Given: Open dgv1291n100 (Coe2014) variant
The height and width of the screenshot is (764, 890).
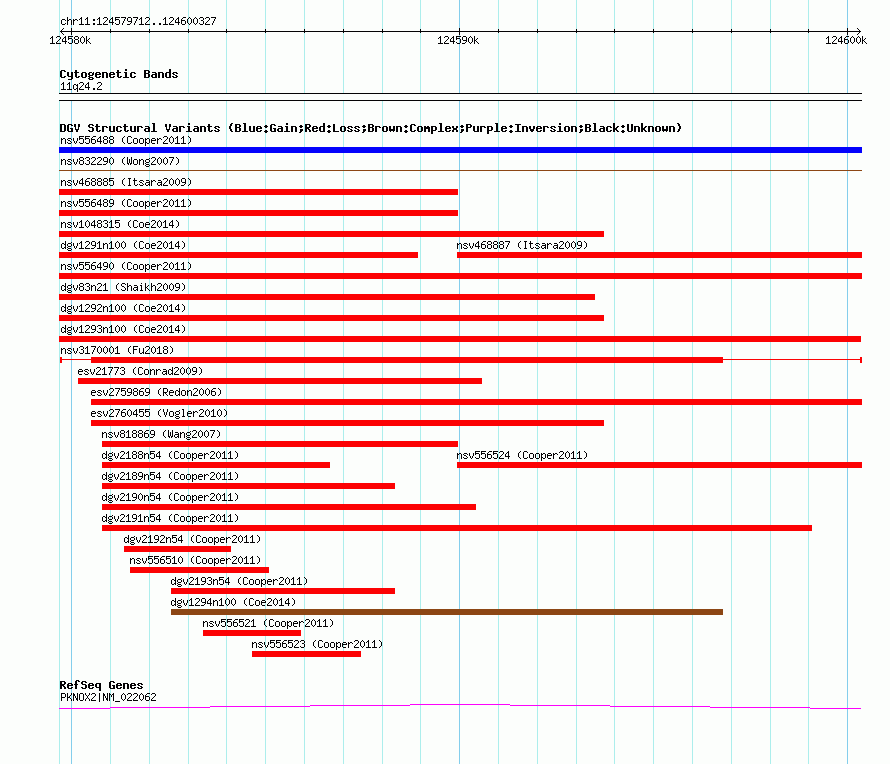Looking at the screenshot, I should (123, 245).
